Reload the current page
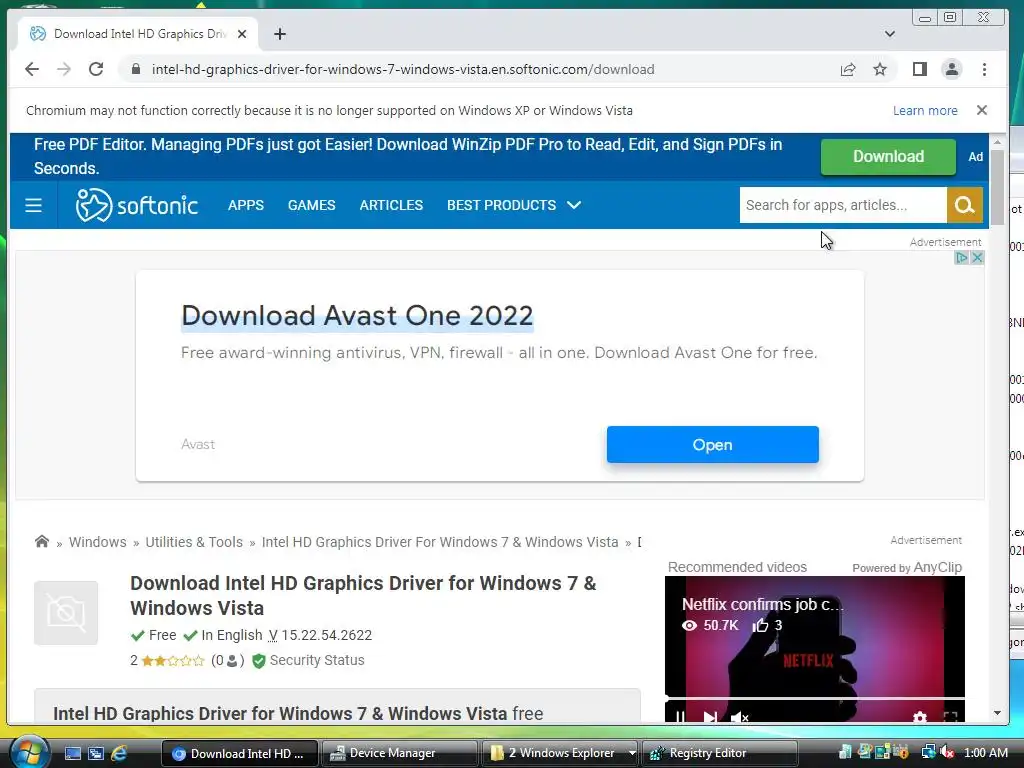Screen dimensions: 1024x768 point(96,69)
